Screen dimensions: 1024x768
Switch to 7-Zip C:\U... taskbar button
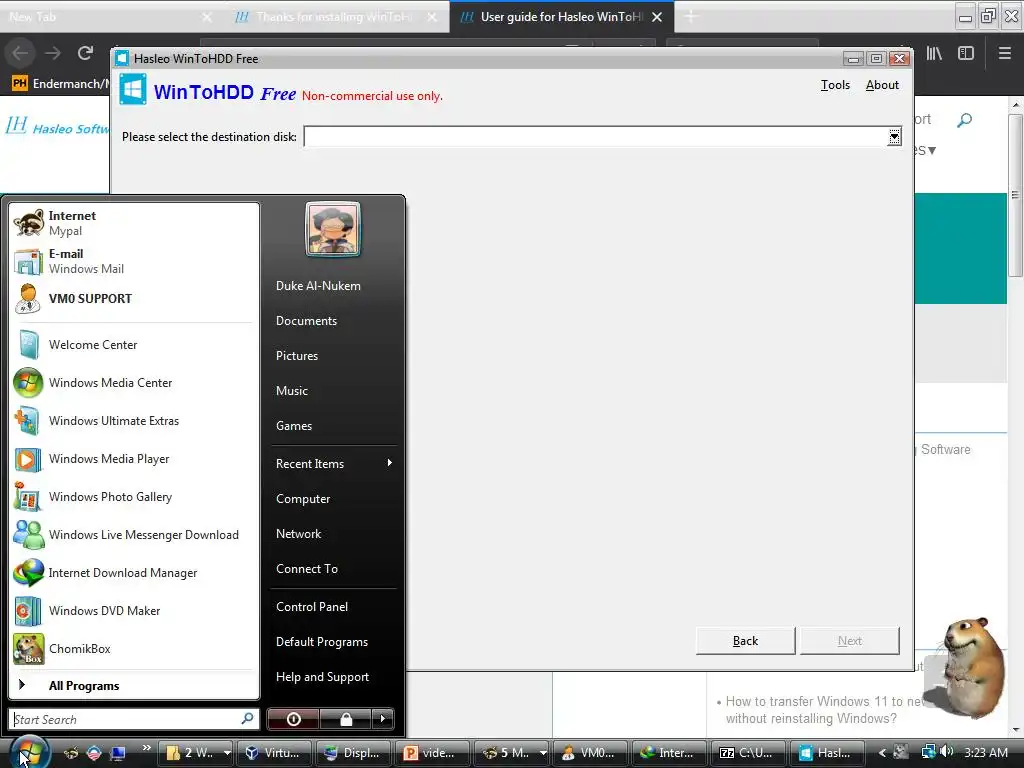(x=748, y=752)
